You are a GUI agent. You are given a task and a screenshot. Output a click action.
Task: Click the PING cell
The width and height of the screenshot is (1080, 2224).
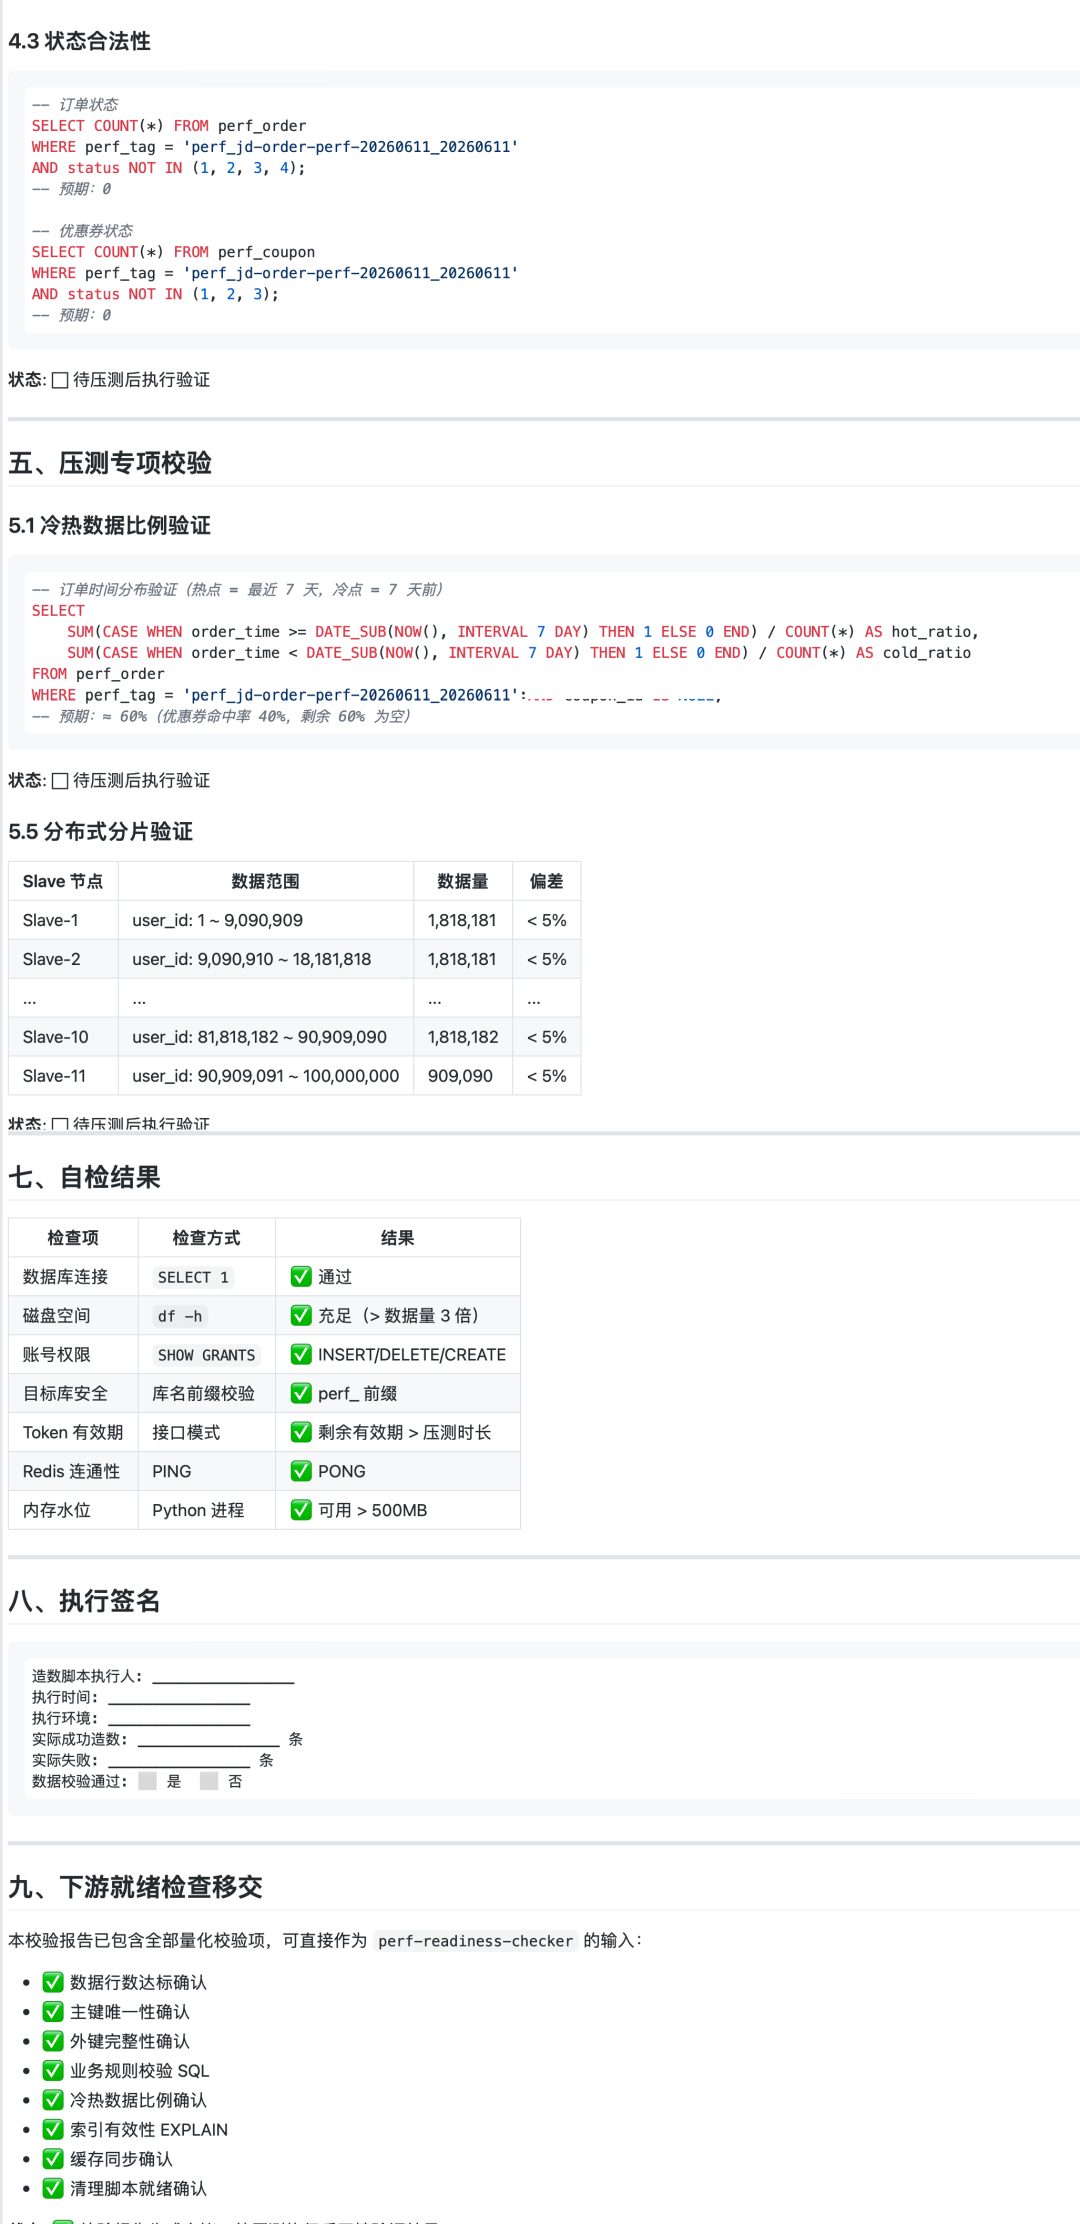coord(207,1471)
